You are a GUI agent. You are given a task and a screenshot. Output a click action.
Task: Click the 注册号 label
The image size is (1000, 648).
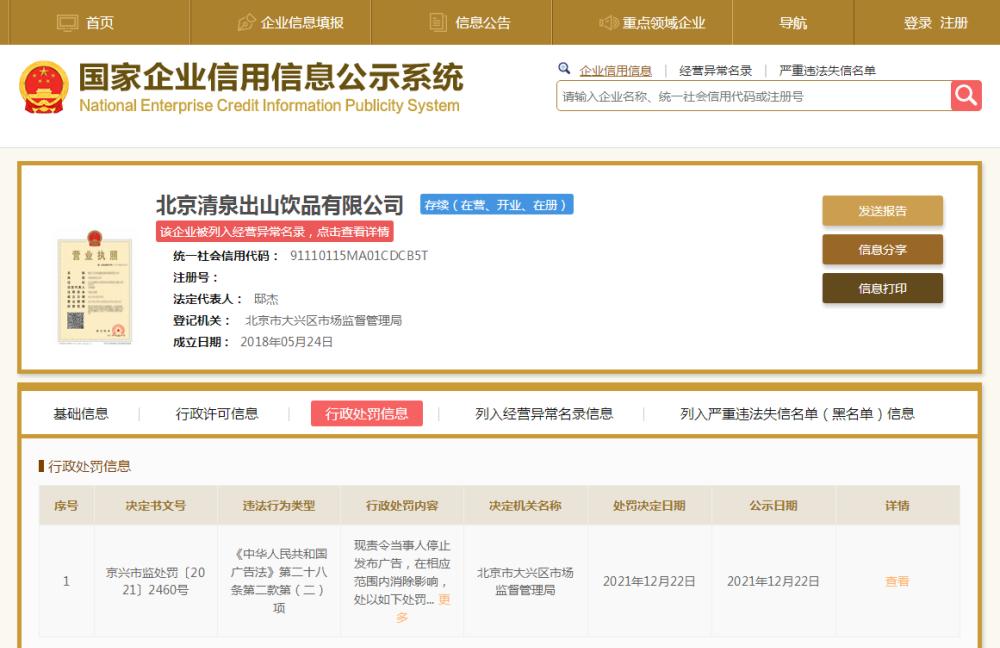coord(195,277)
